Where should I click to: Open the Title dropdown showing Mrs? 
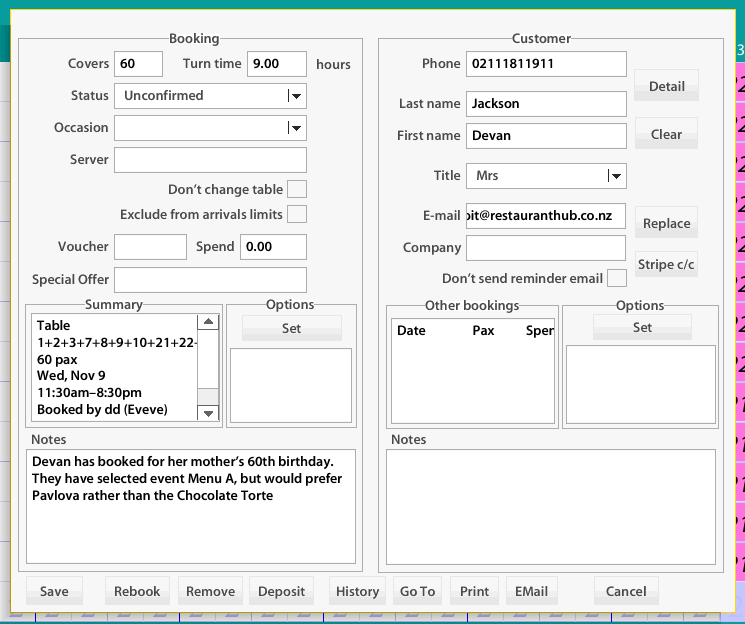(546, 176)
